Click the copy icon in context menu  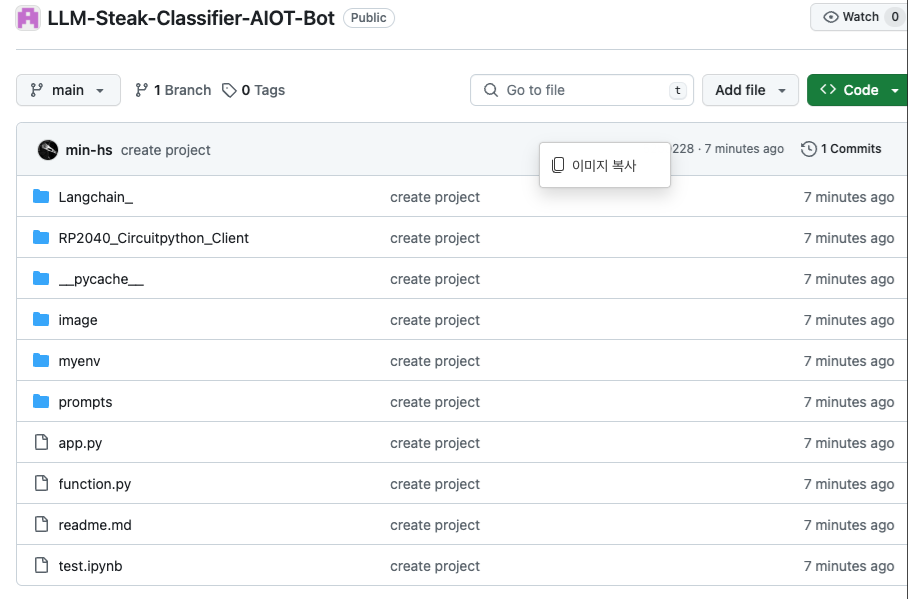pos(558,165)
